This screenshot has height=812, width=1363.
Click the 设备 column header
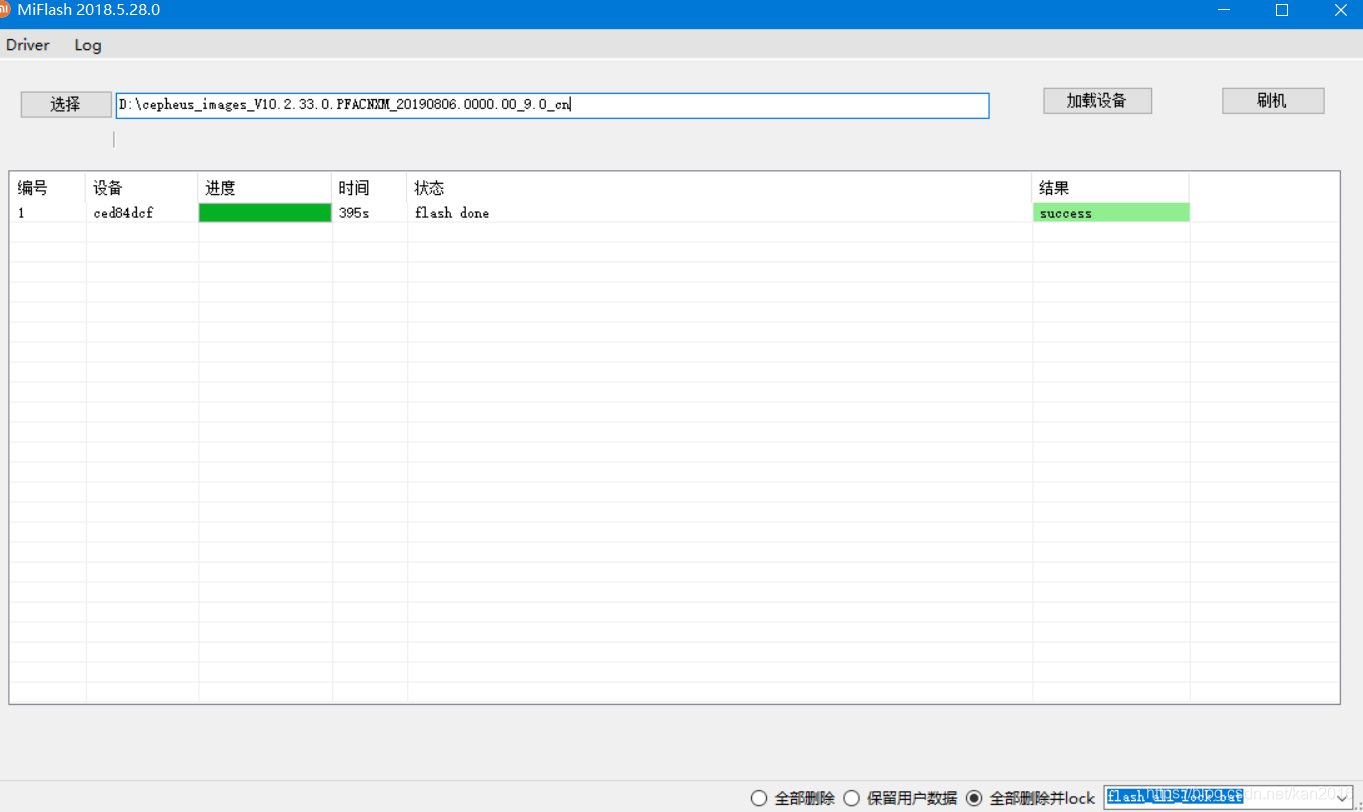pyautogui.click(x=142, y=188)
